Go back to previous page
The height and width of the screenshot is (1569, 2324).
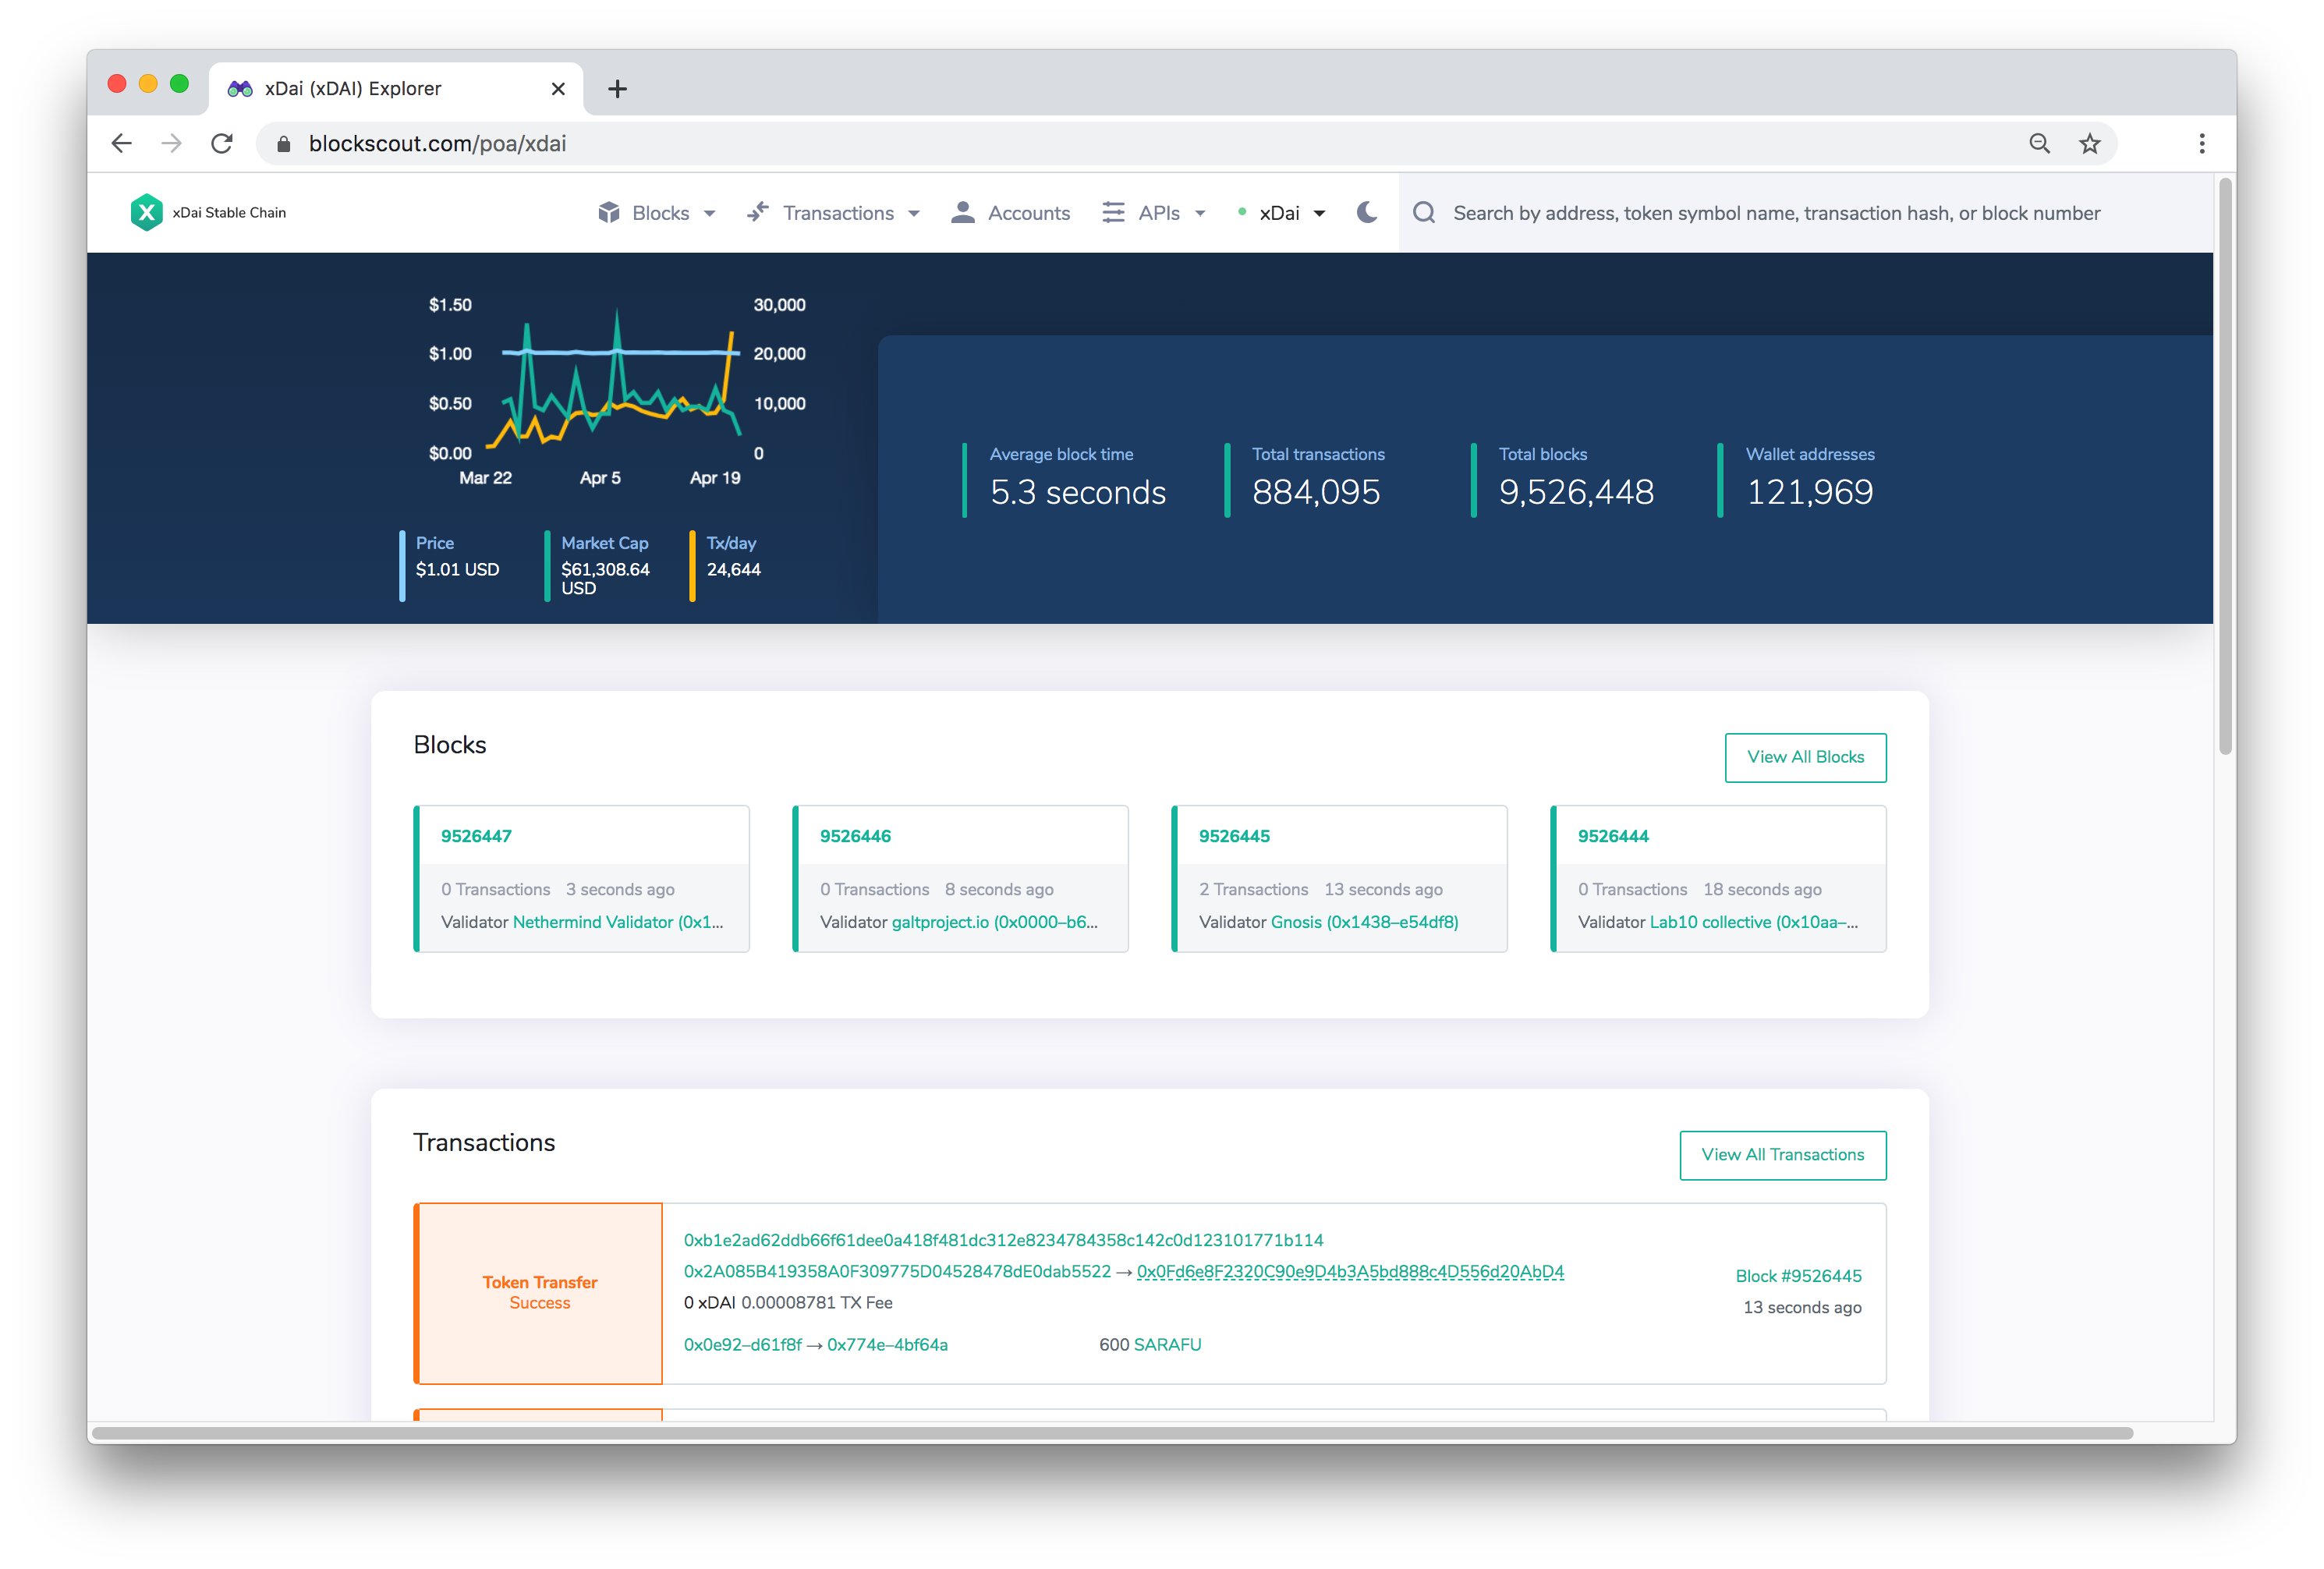coord(122,143)
